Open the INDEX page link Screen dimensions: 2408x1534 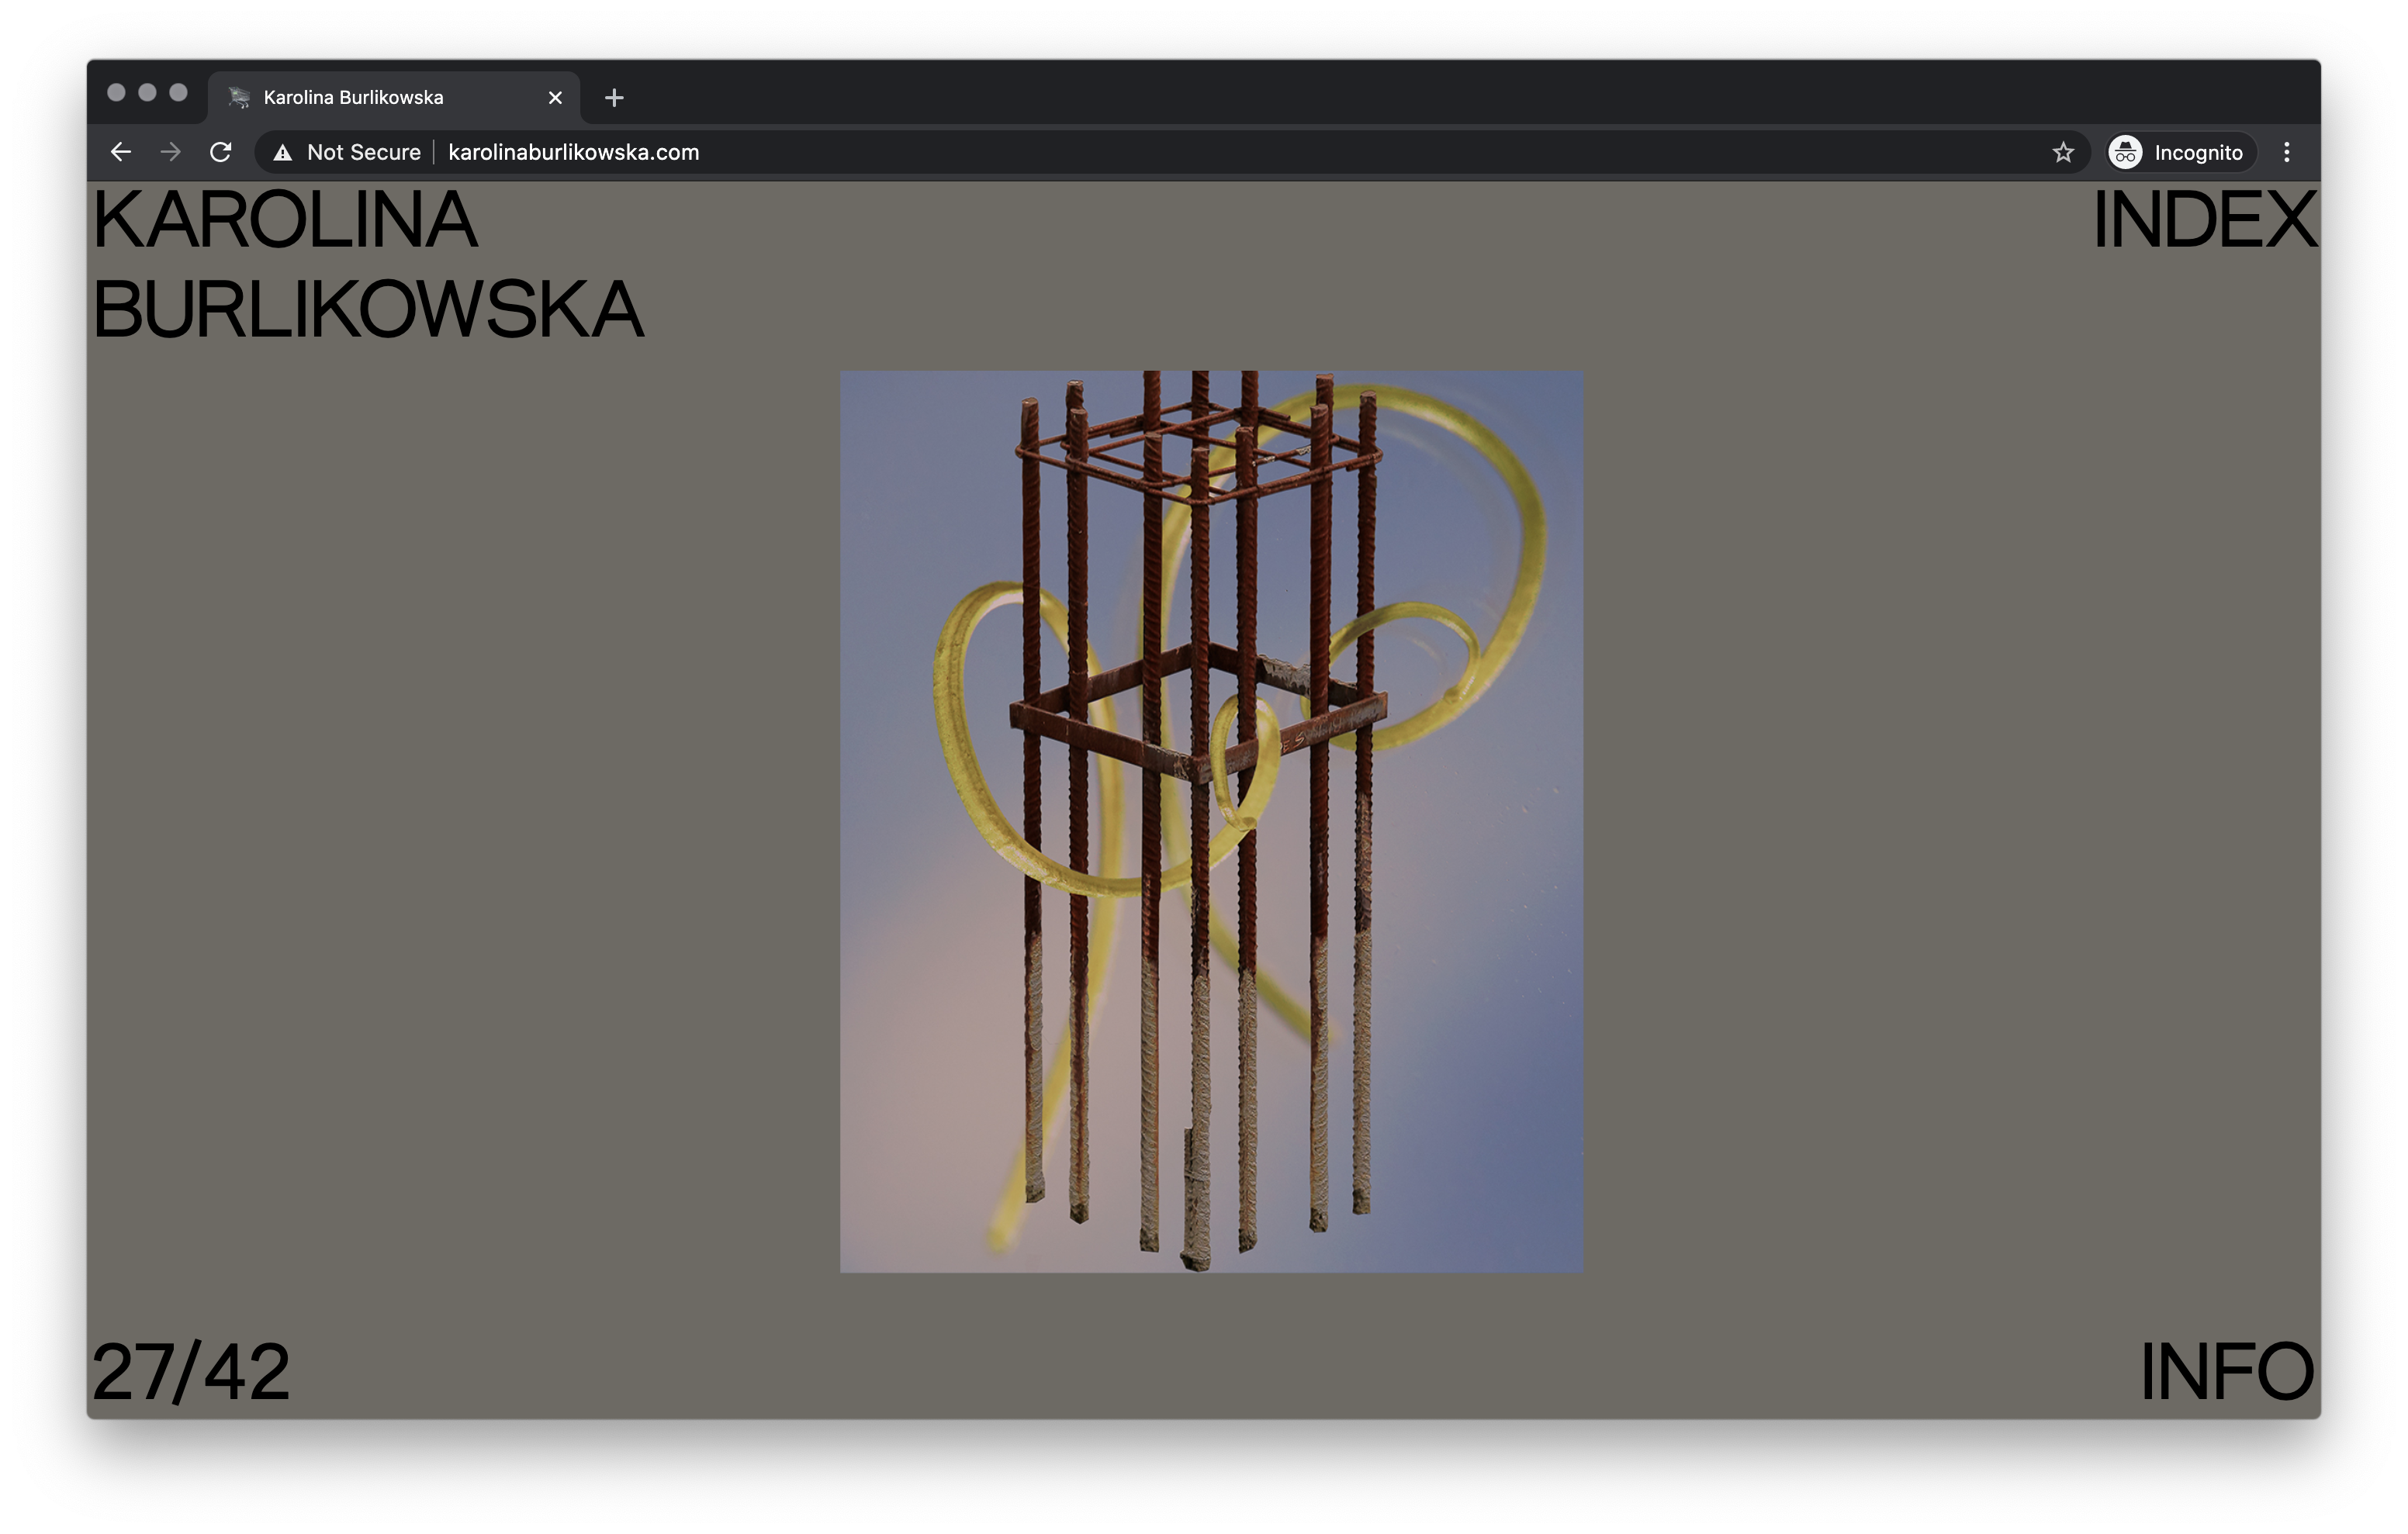(x=2203, y=220)
